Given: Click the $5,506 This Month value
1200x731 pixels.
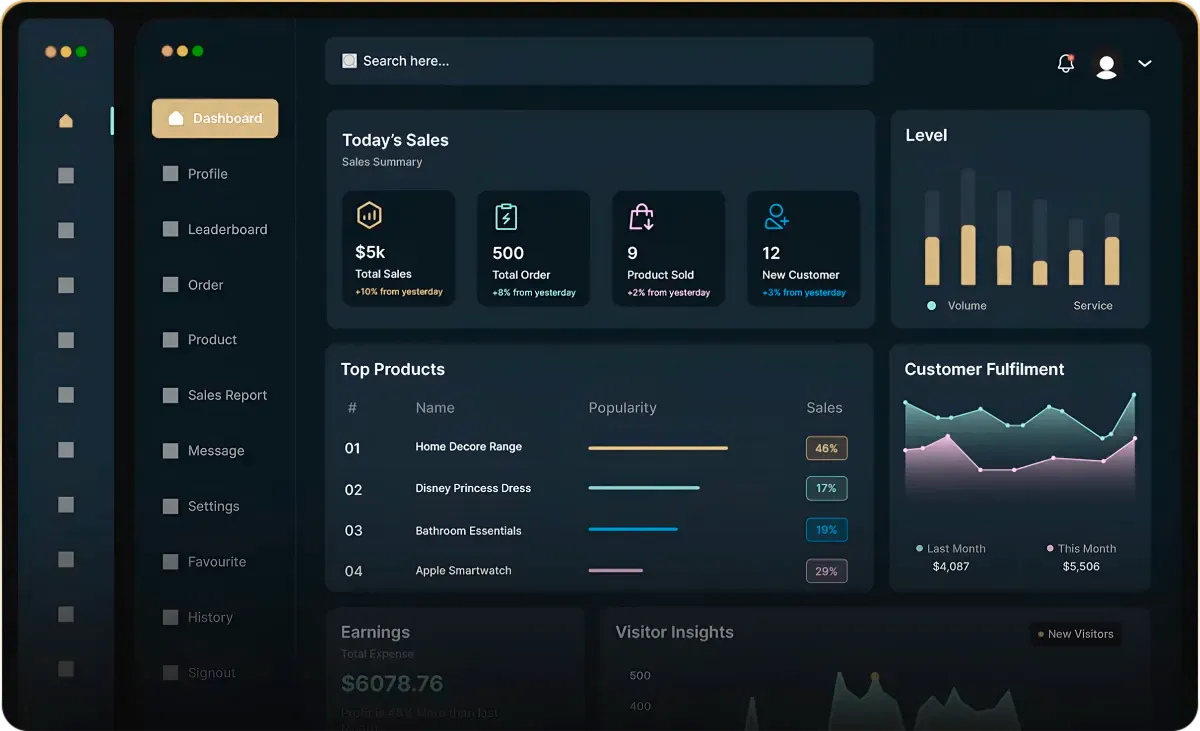Looking at the screenshot, I should (x=1081, y=567).
